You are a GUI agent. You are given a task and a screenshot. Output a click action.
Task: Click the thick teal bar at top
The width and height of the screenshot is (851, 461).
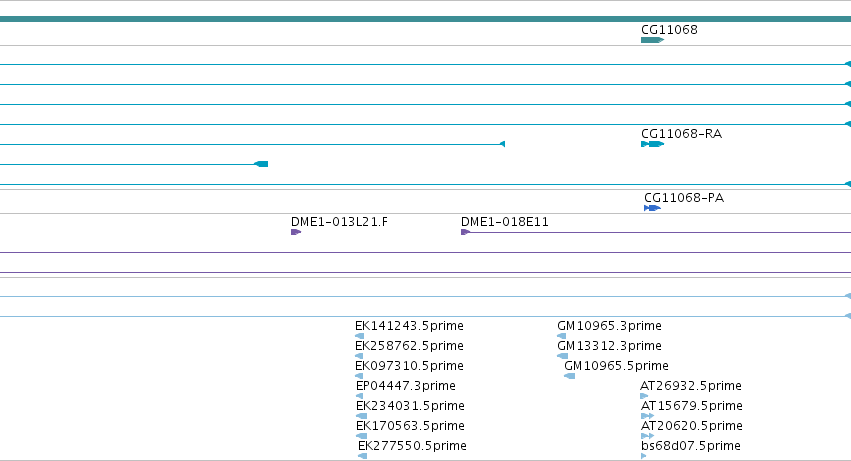pyautogui.click(x=426, y=19)
